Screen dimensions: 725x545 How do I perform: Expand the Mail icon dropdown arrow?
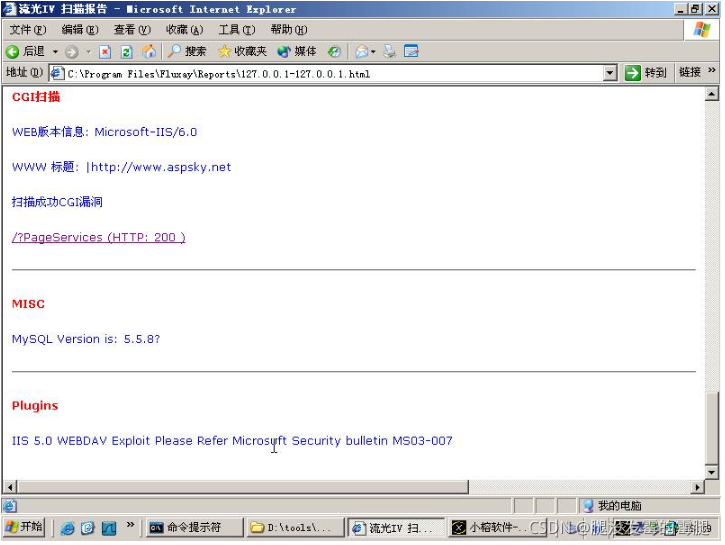click(373, 52)
